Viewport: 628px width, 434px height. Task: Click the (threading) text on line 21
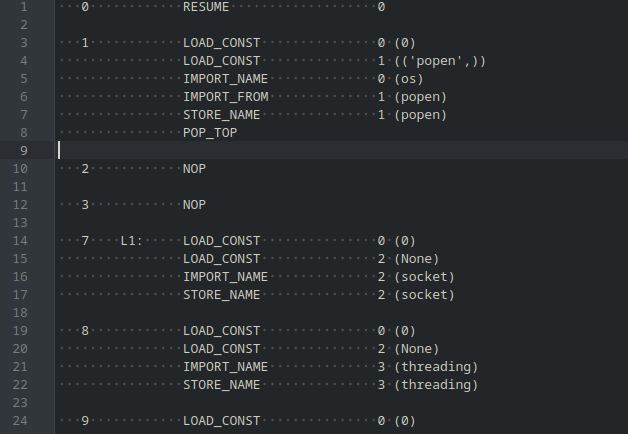(436, 367)
